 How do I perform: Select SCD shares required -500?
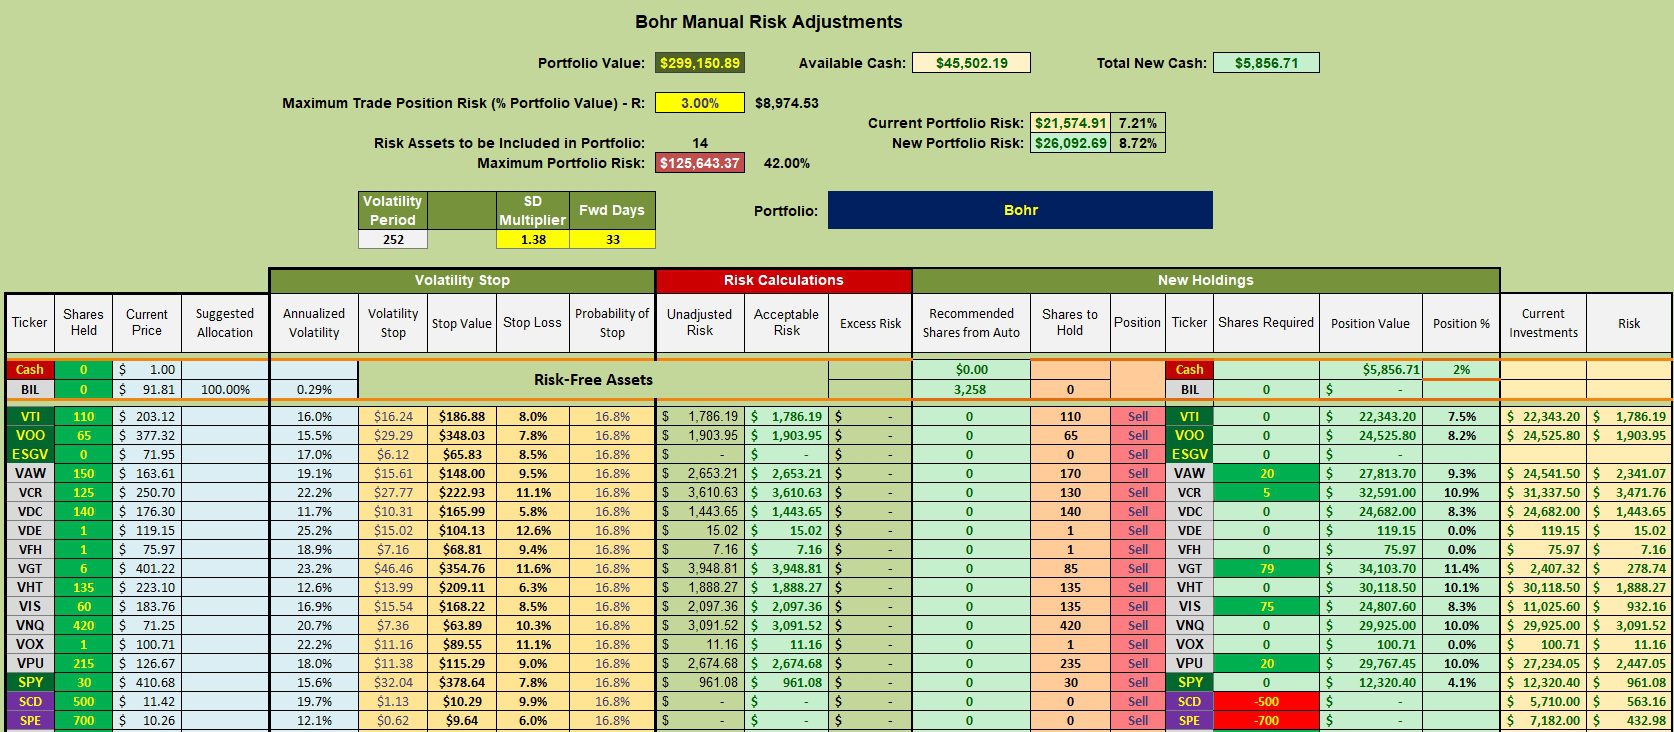[1266, 702]
